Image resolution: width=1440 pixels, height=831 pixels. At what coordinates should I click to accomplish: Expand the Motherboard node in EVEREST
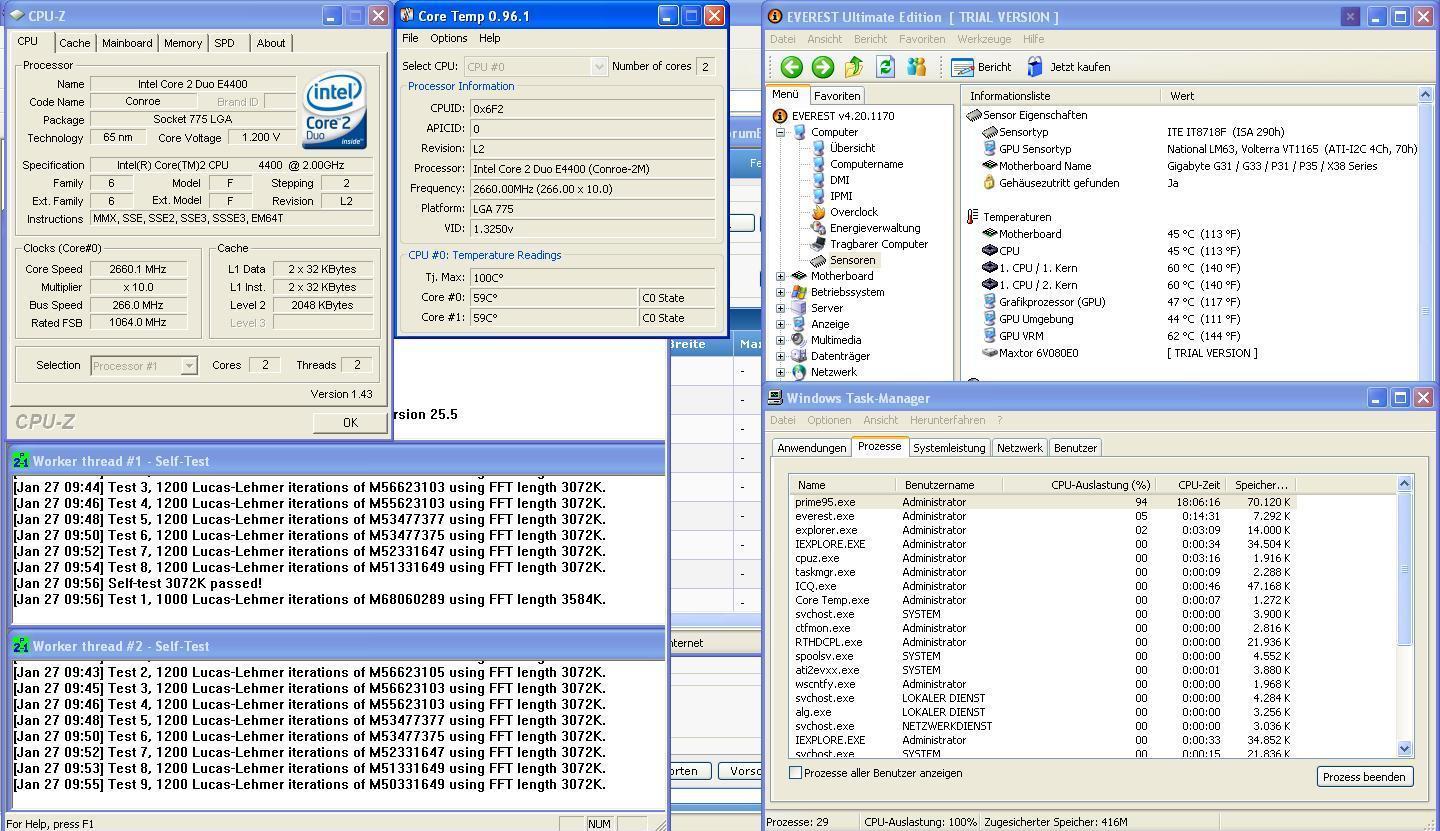tap(781, 276)
